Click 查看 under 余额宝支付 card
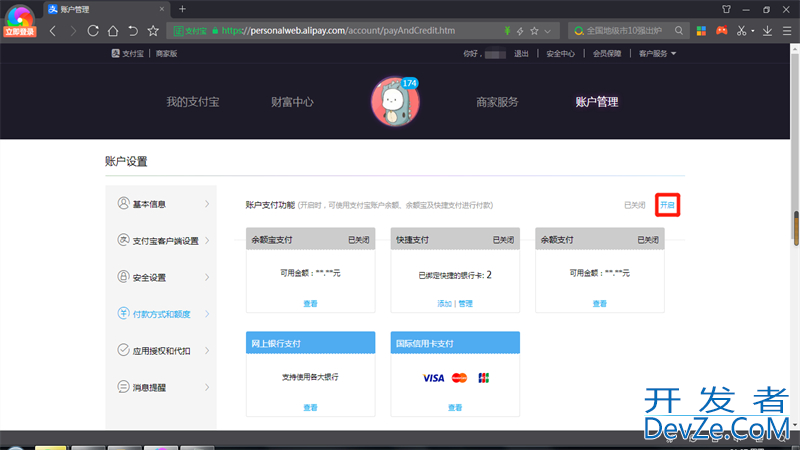This screenshot has height=450, width=800. (310, 304)
